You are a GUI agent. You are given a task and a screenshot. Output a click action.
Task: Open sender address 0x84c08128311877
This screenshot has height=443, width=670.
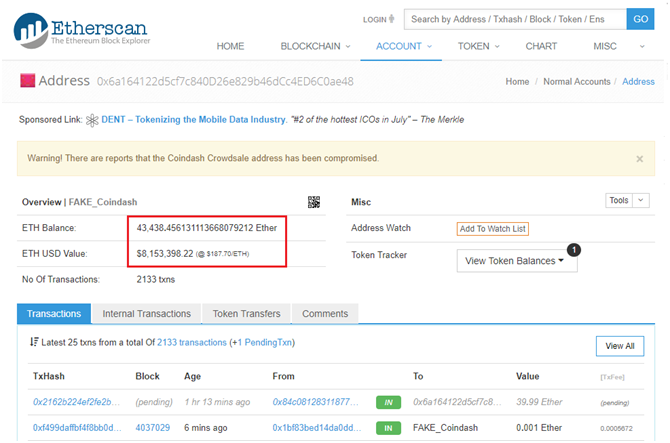click(315, 402)
